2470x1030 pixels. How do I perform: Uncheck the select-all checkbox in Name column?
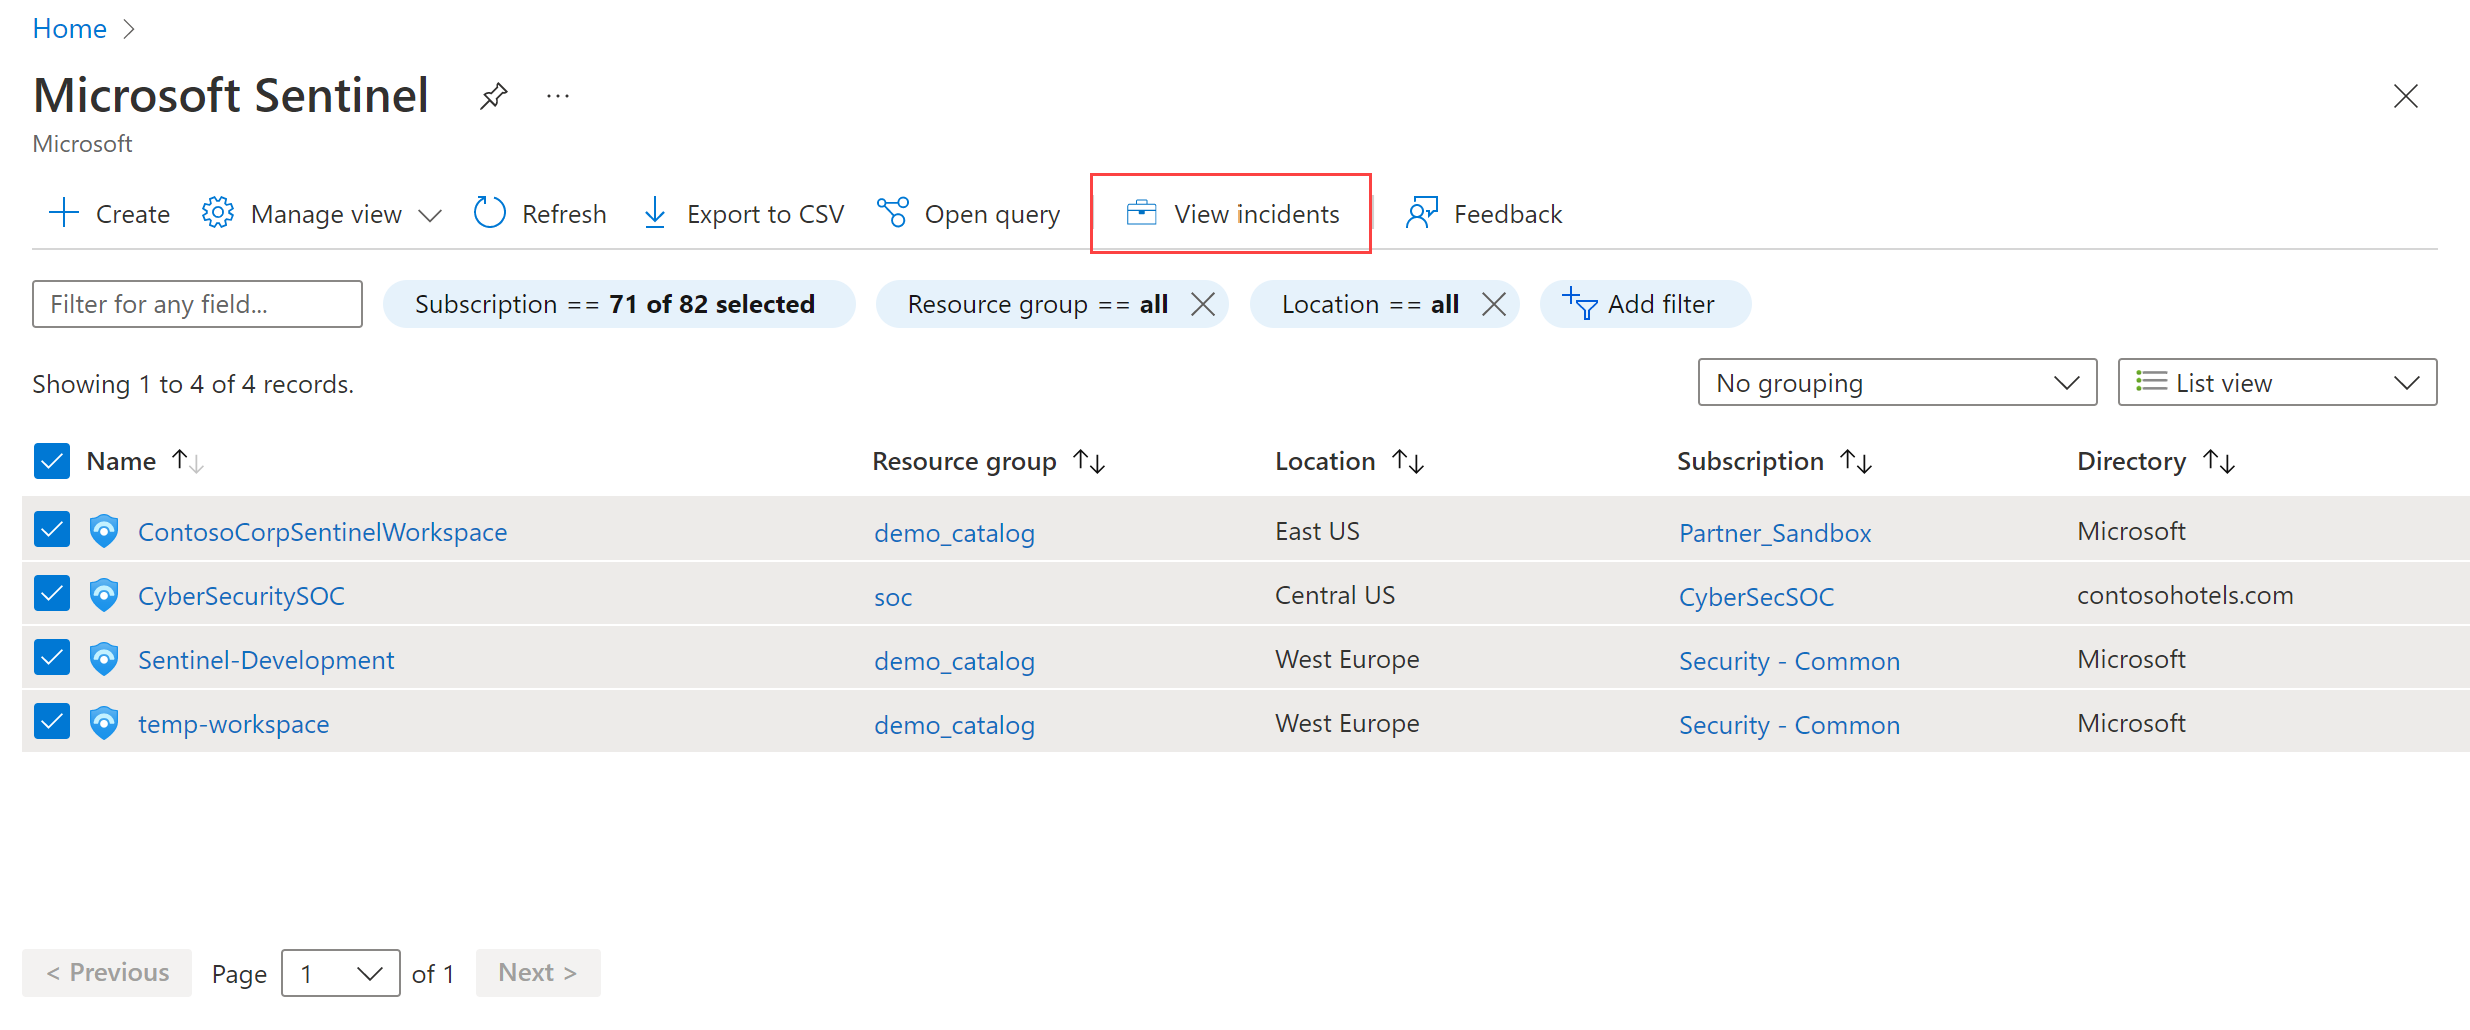(52, 460)
